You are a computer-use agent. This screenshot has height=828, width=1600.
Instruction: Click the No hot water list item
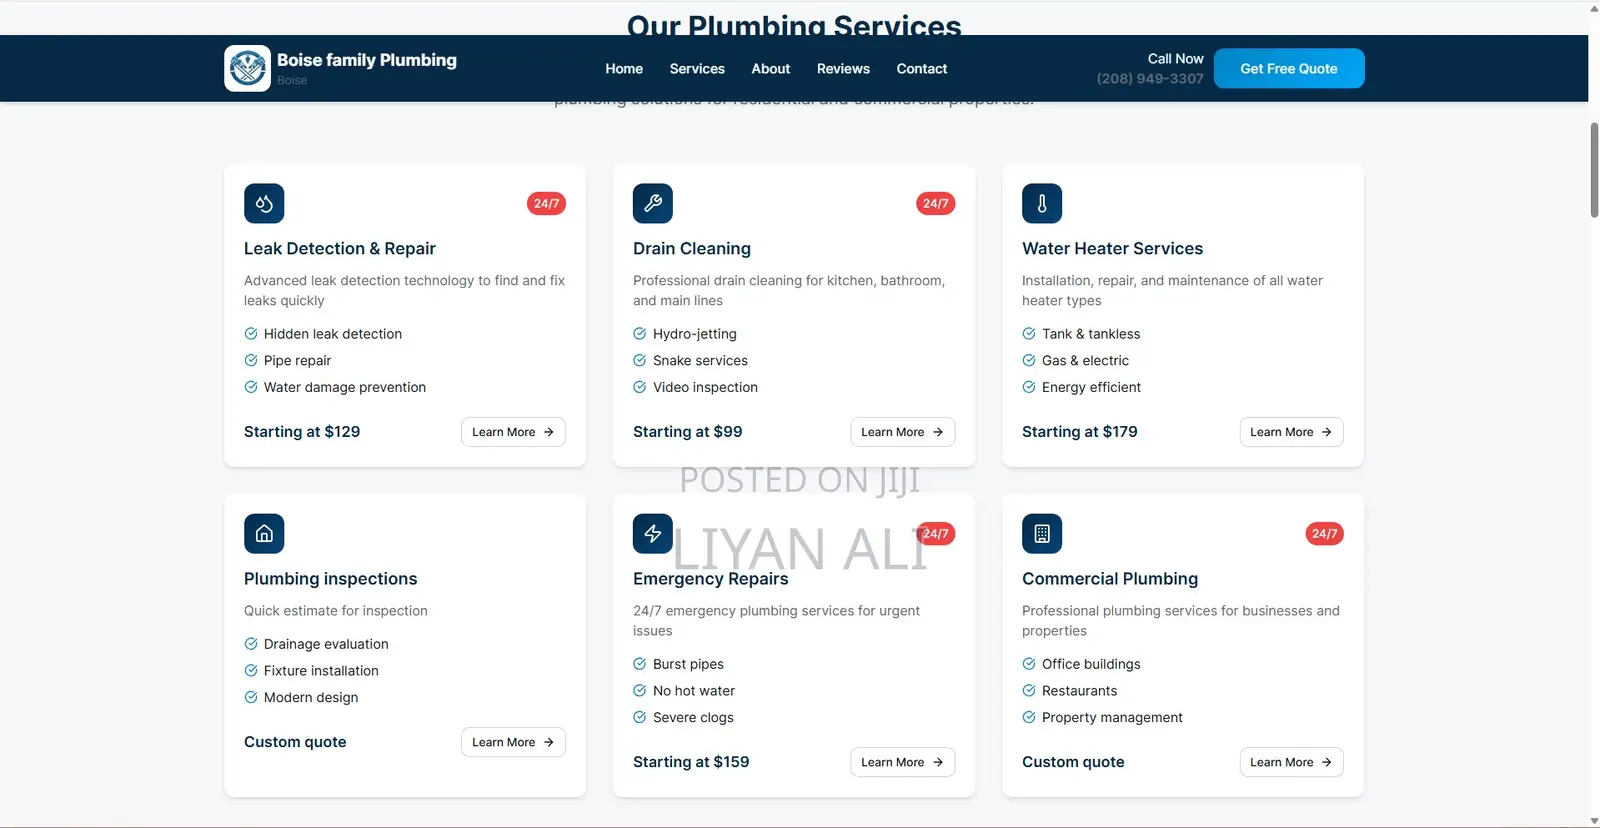[x=694, y=690]
